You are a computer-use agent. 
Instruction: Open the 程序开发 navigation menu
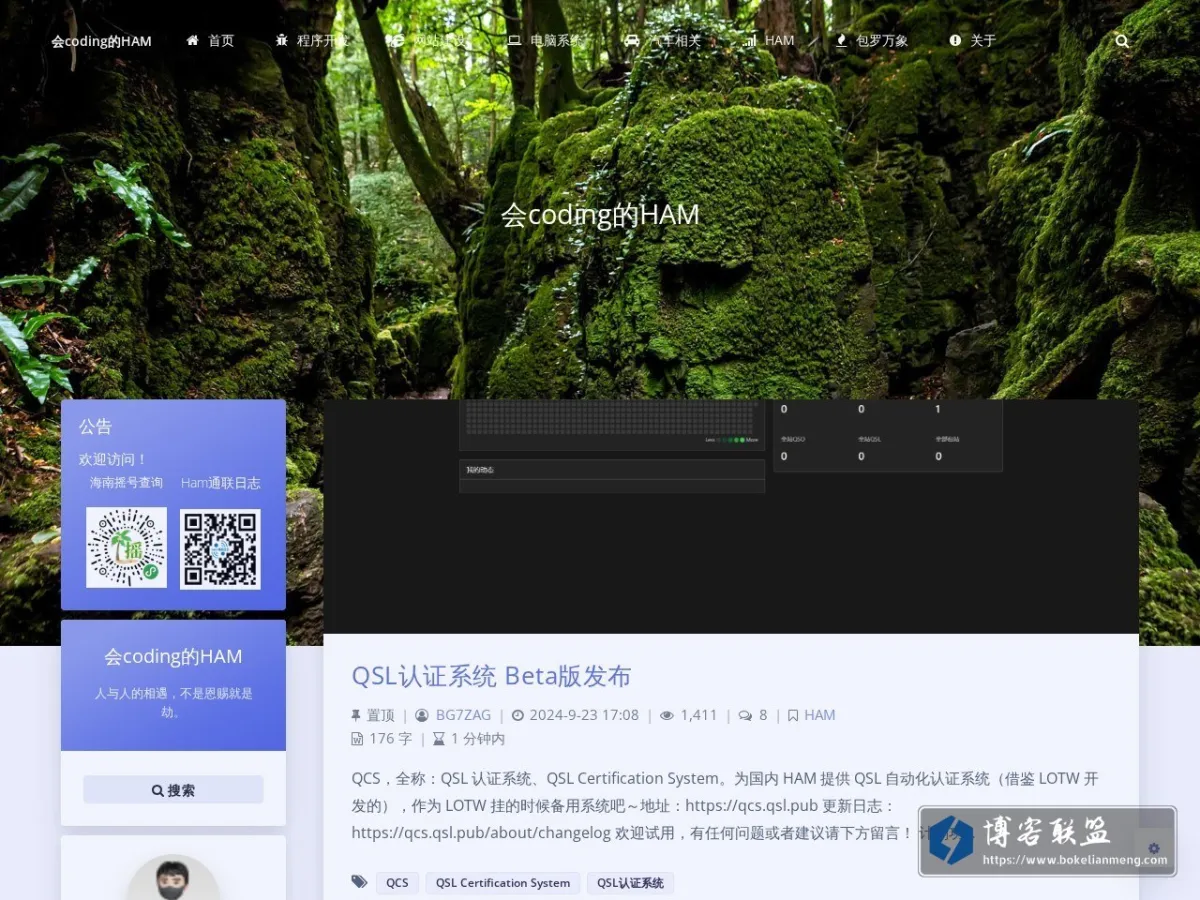[312, 41]
